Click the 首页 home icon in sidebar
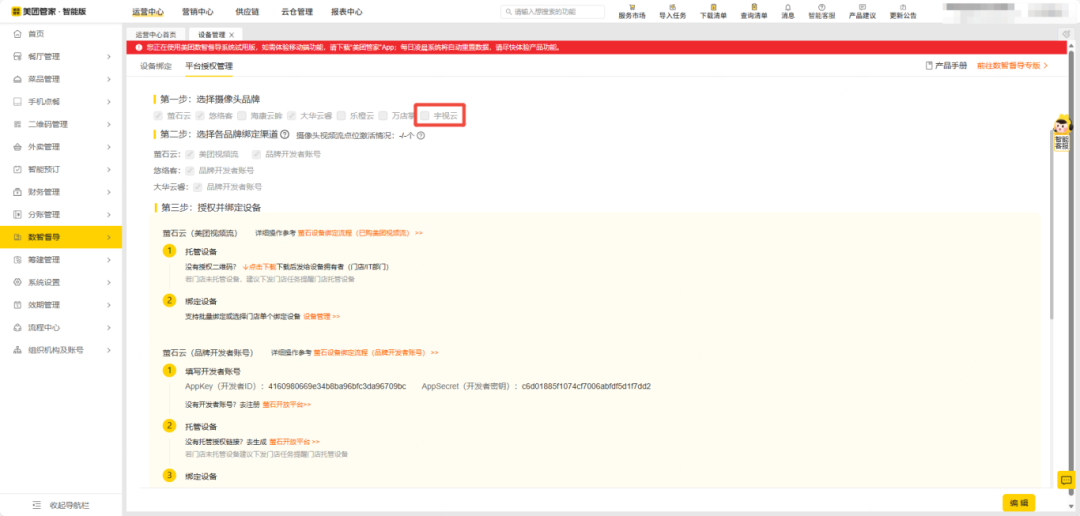 pos(17,34)
